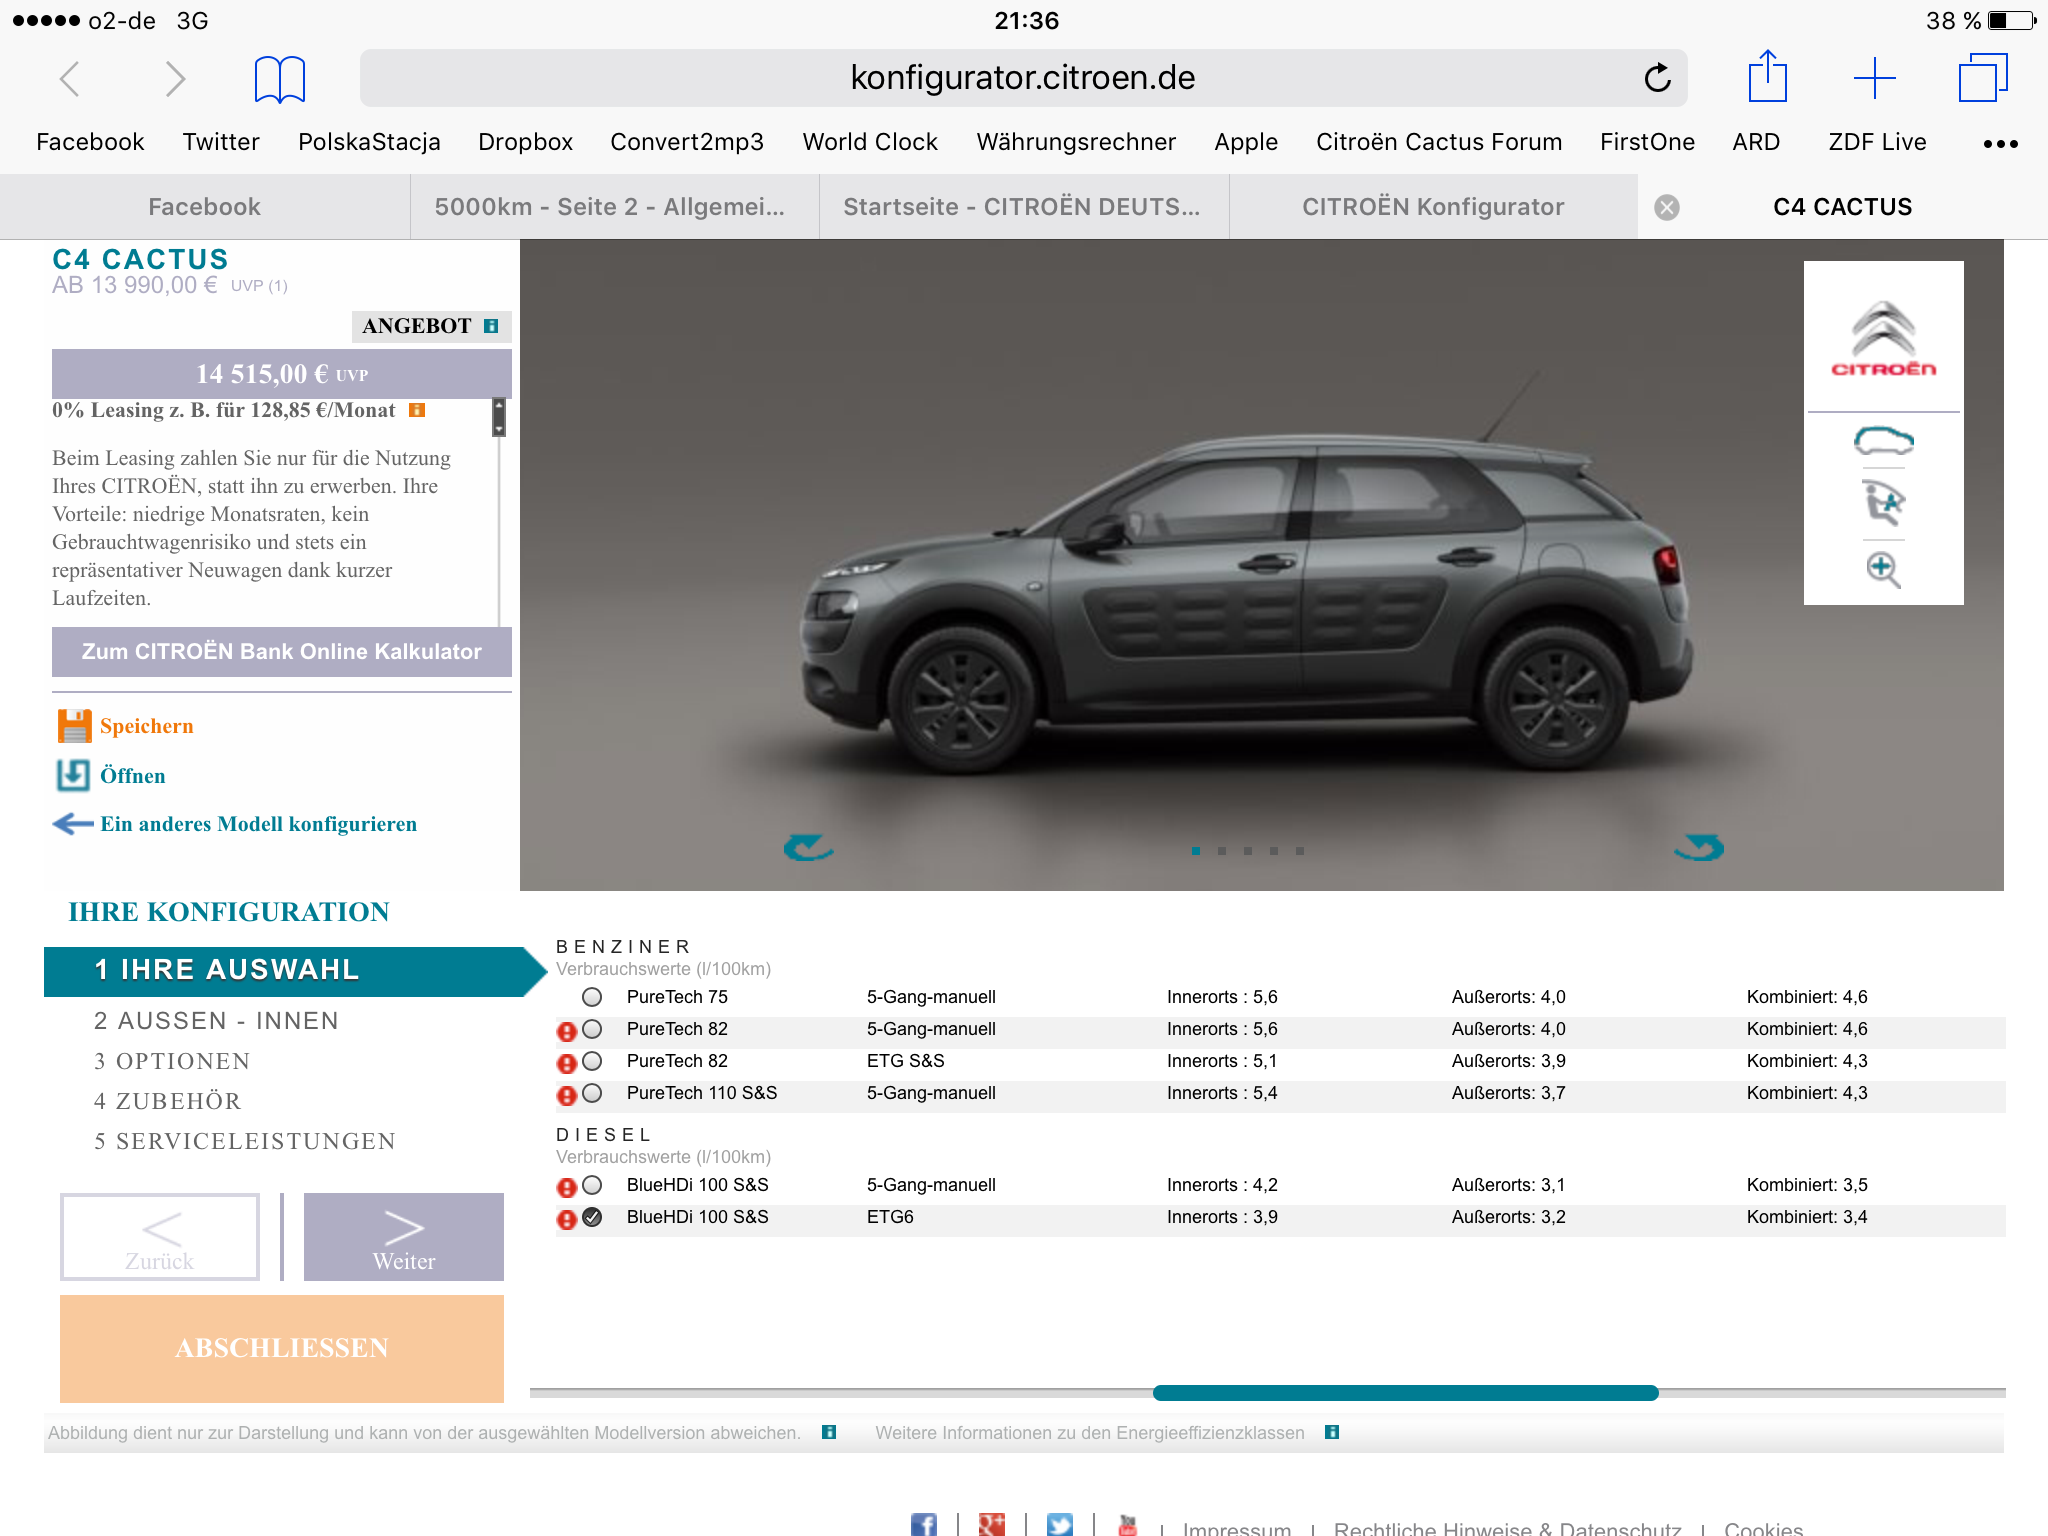Viewport: 2048px width, 1536px height.
Task: Open step 3 OPTIONEN
Action: pyautogui.click(x=172, y=1061)
